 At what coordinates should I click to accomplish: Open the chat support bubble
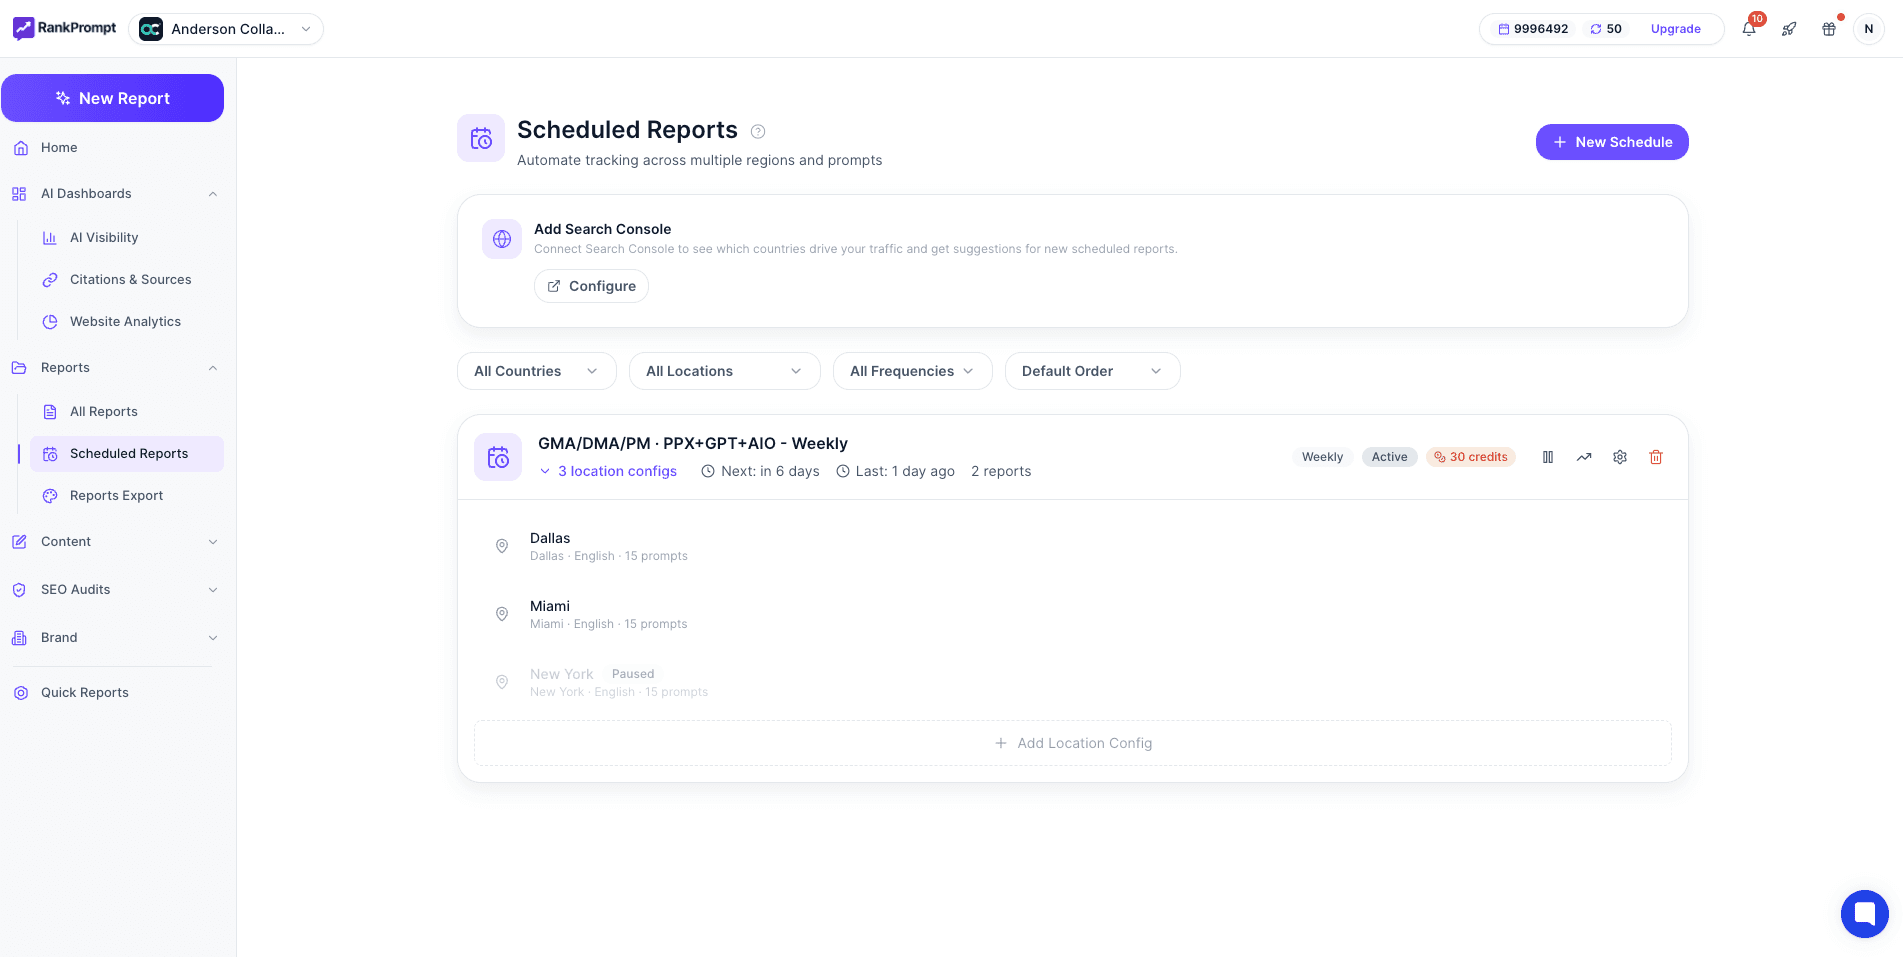pos(1864,913)
